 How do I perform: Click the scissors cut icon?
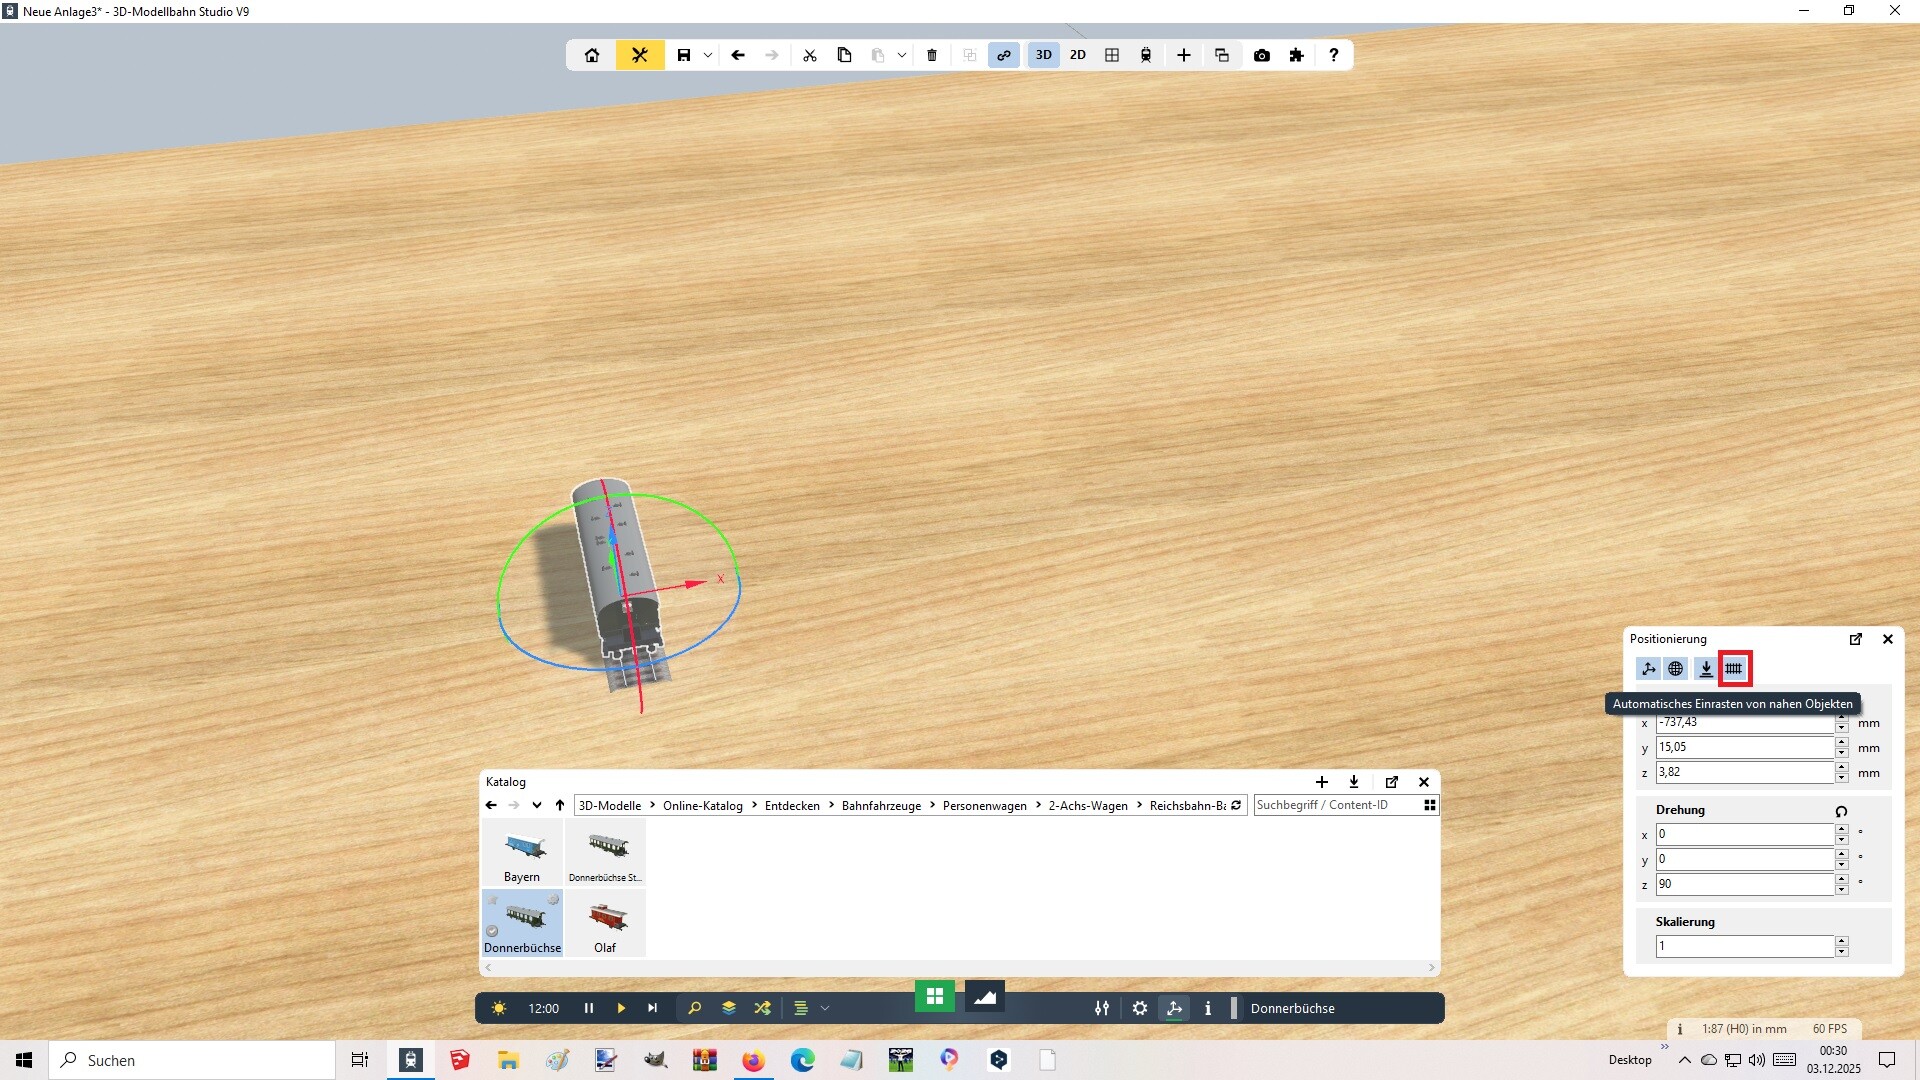coord(810,55)
